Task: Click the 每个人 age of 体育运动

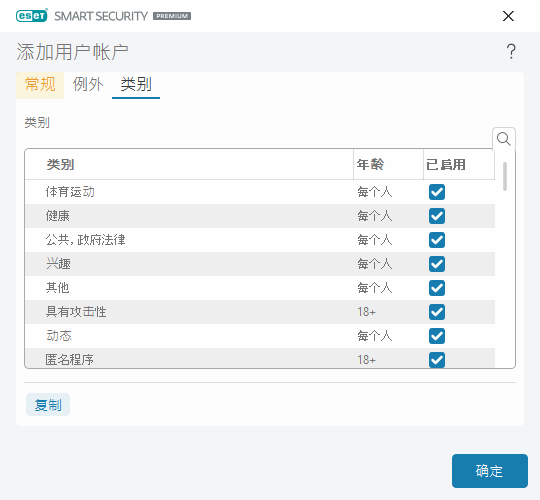Action: 375,192
